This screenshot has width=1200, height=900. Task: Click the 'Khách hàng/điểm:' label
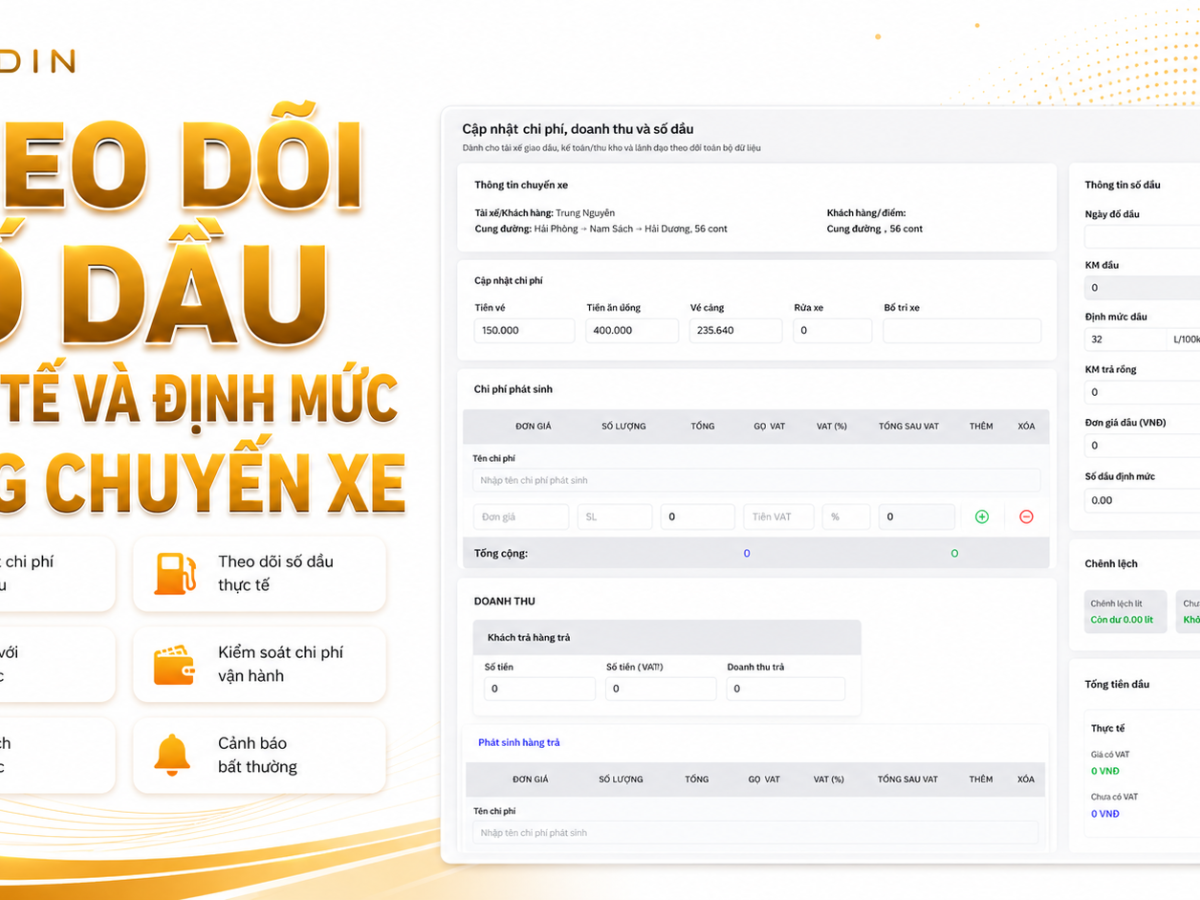pyautogui.click(x=866, y=213)
